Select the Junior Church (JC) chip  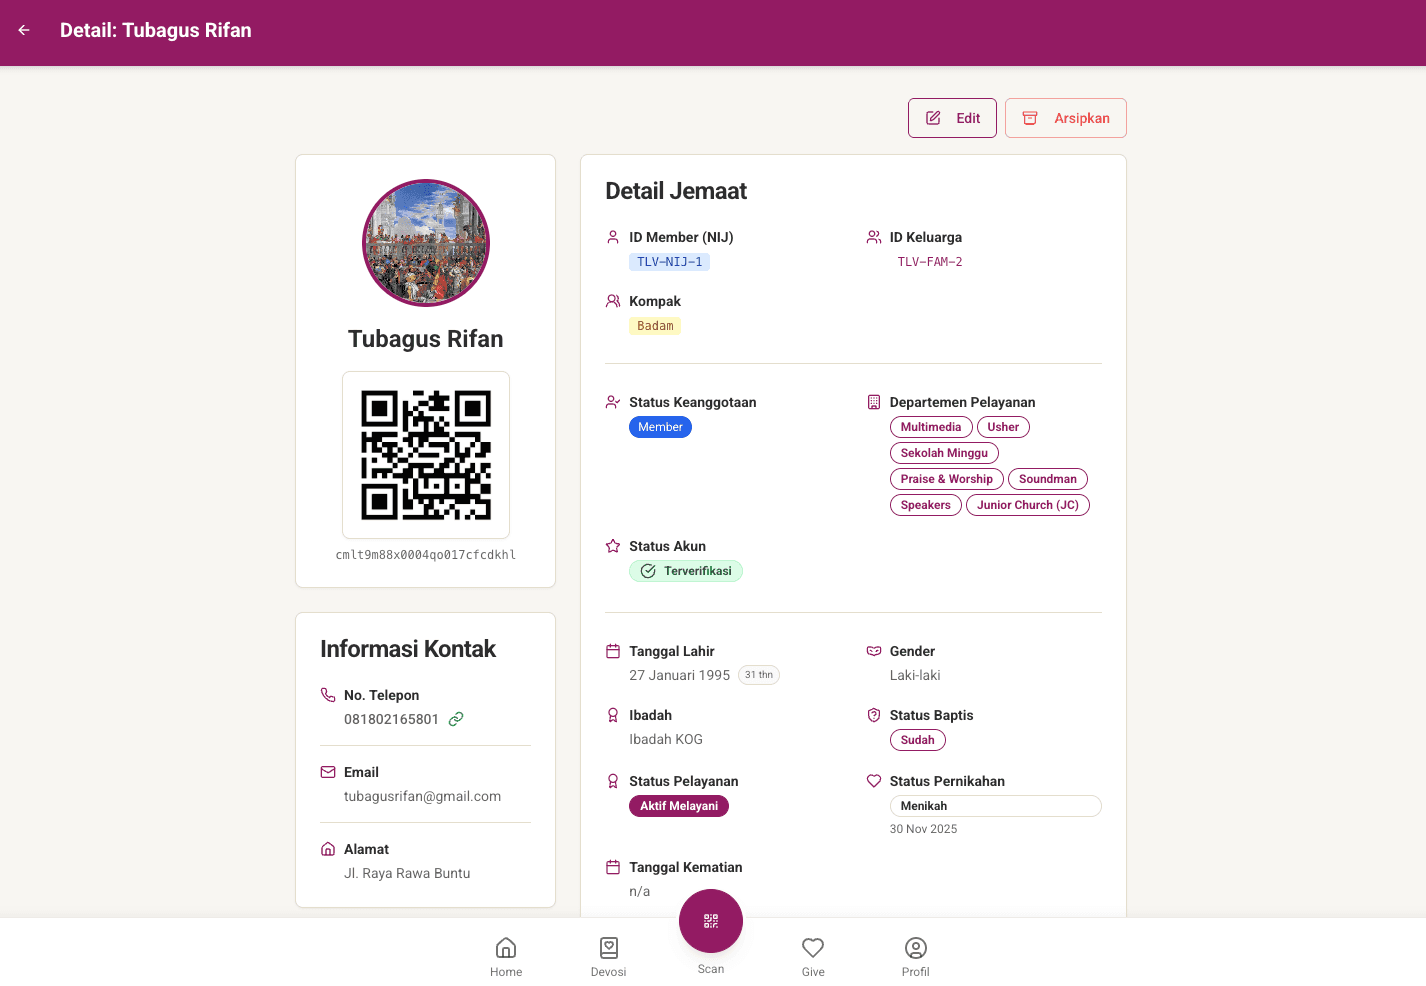[1028, 505]
